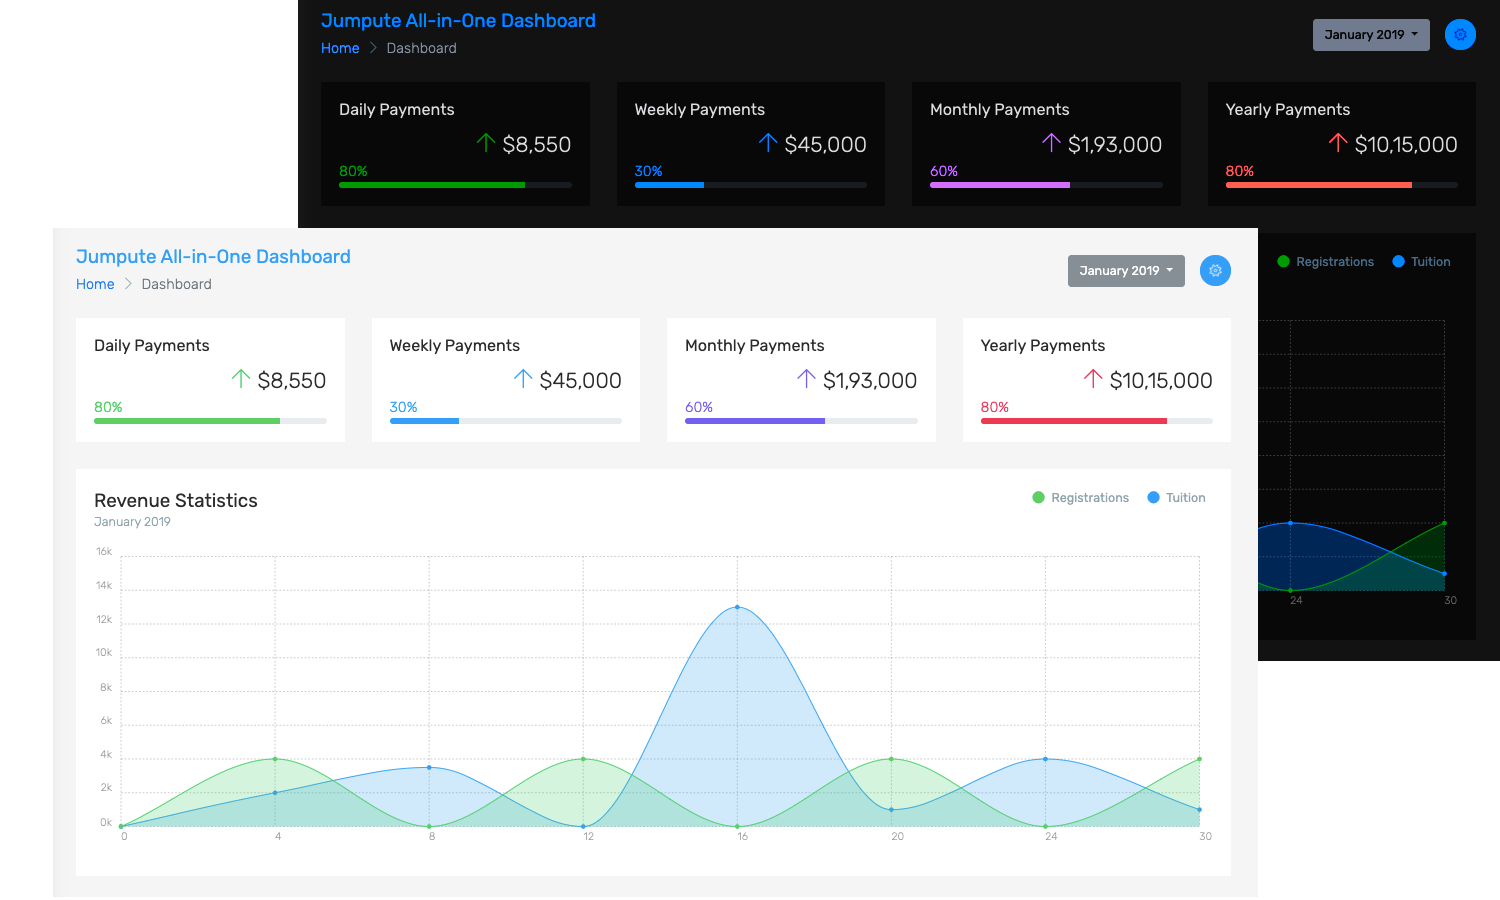Click blue up arrow on light Weekly Payments
1500x900 pixels.
523,379
